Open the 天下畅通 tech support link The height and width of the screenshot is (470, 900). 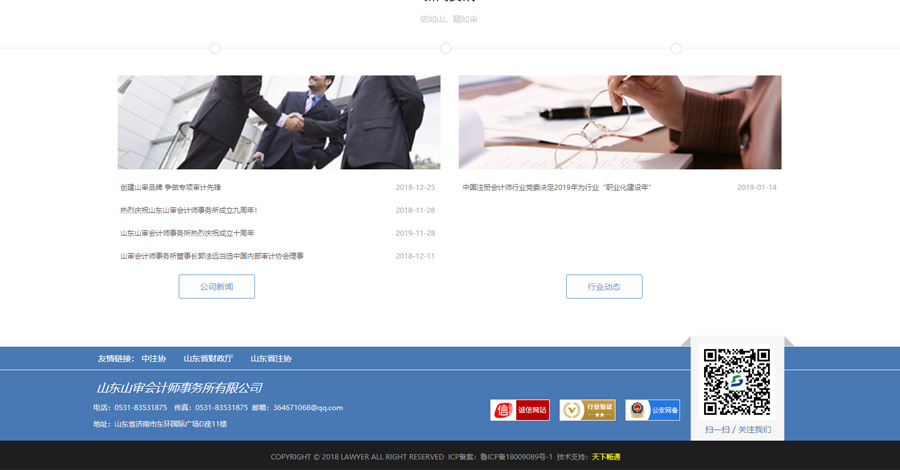tap(606, 457)
